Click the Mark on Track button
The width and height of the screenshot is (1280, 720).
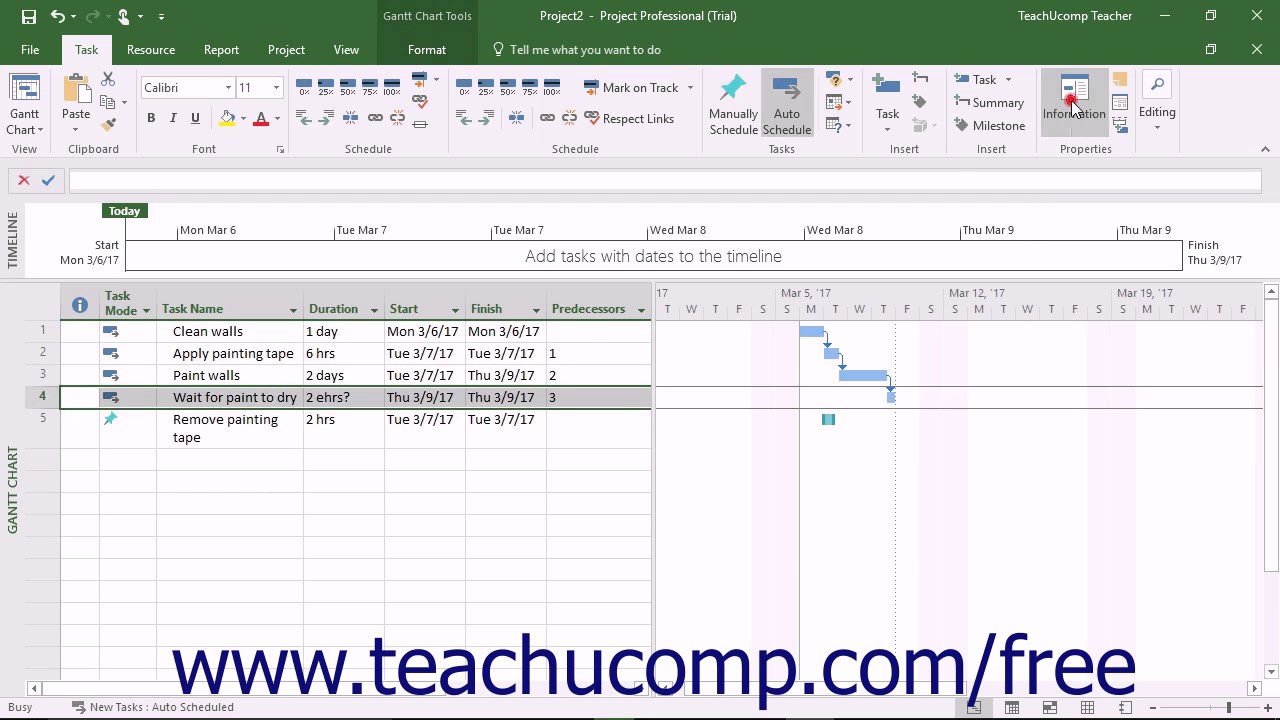631,88
